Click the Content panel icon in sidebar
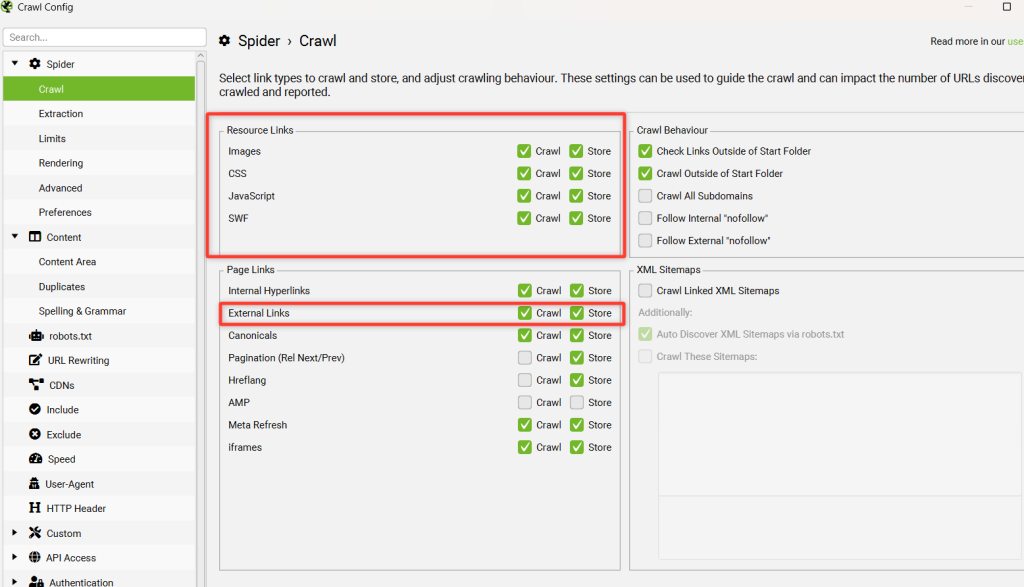 tap(35, 236)
